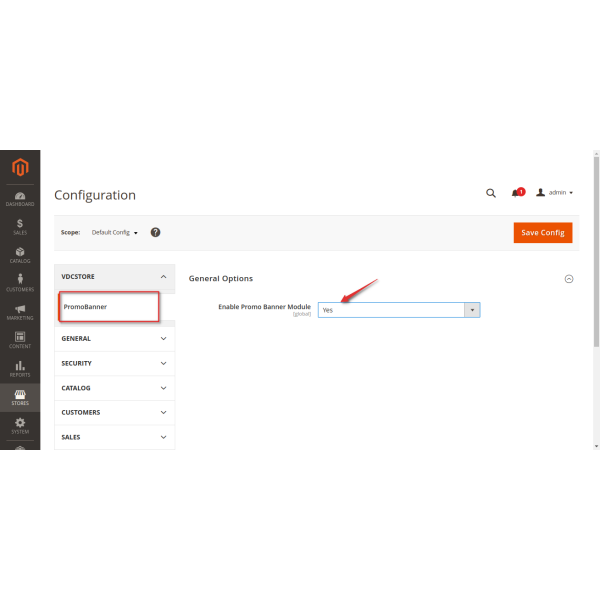Click the search magnifier icon

(x=490, y=193)
